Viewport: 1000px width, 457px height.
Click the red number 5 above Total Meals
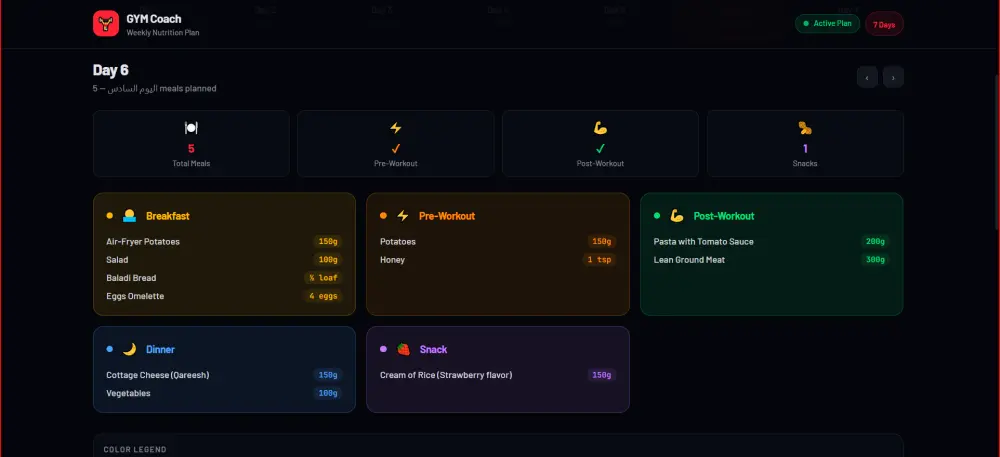[x=191, y=149]
